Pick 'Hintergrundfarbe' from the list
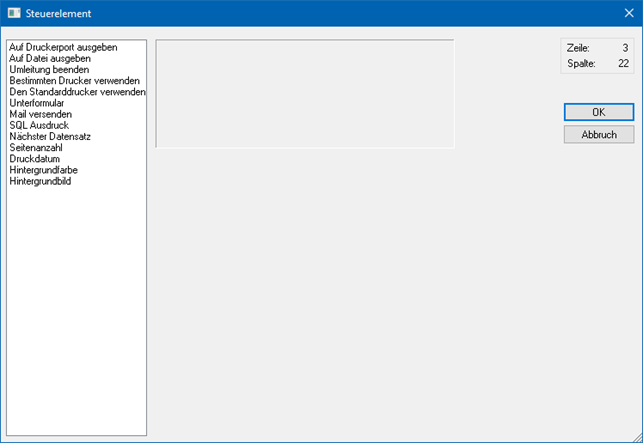 tap(45, 171)
